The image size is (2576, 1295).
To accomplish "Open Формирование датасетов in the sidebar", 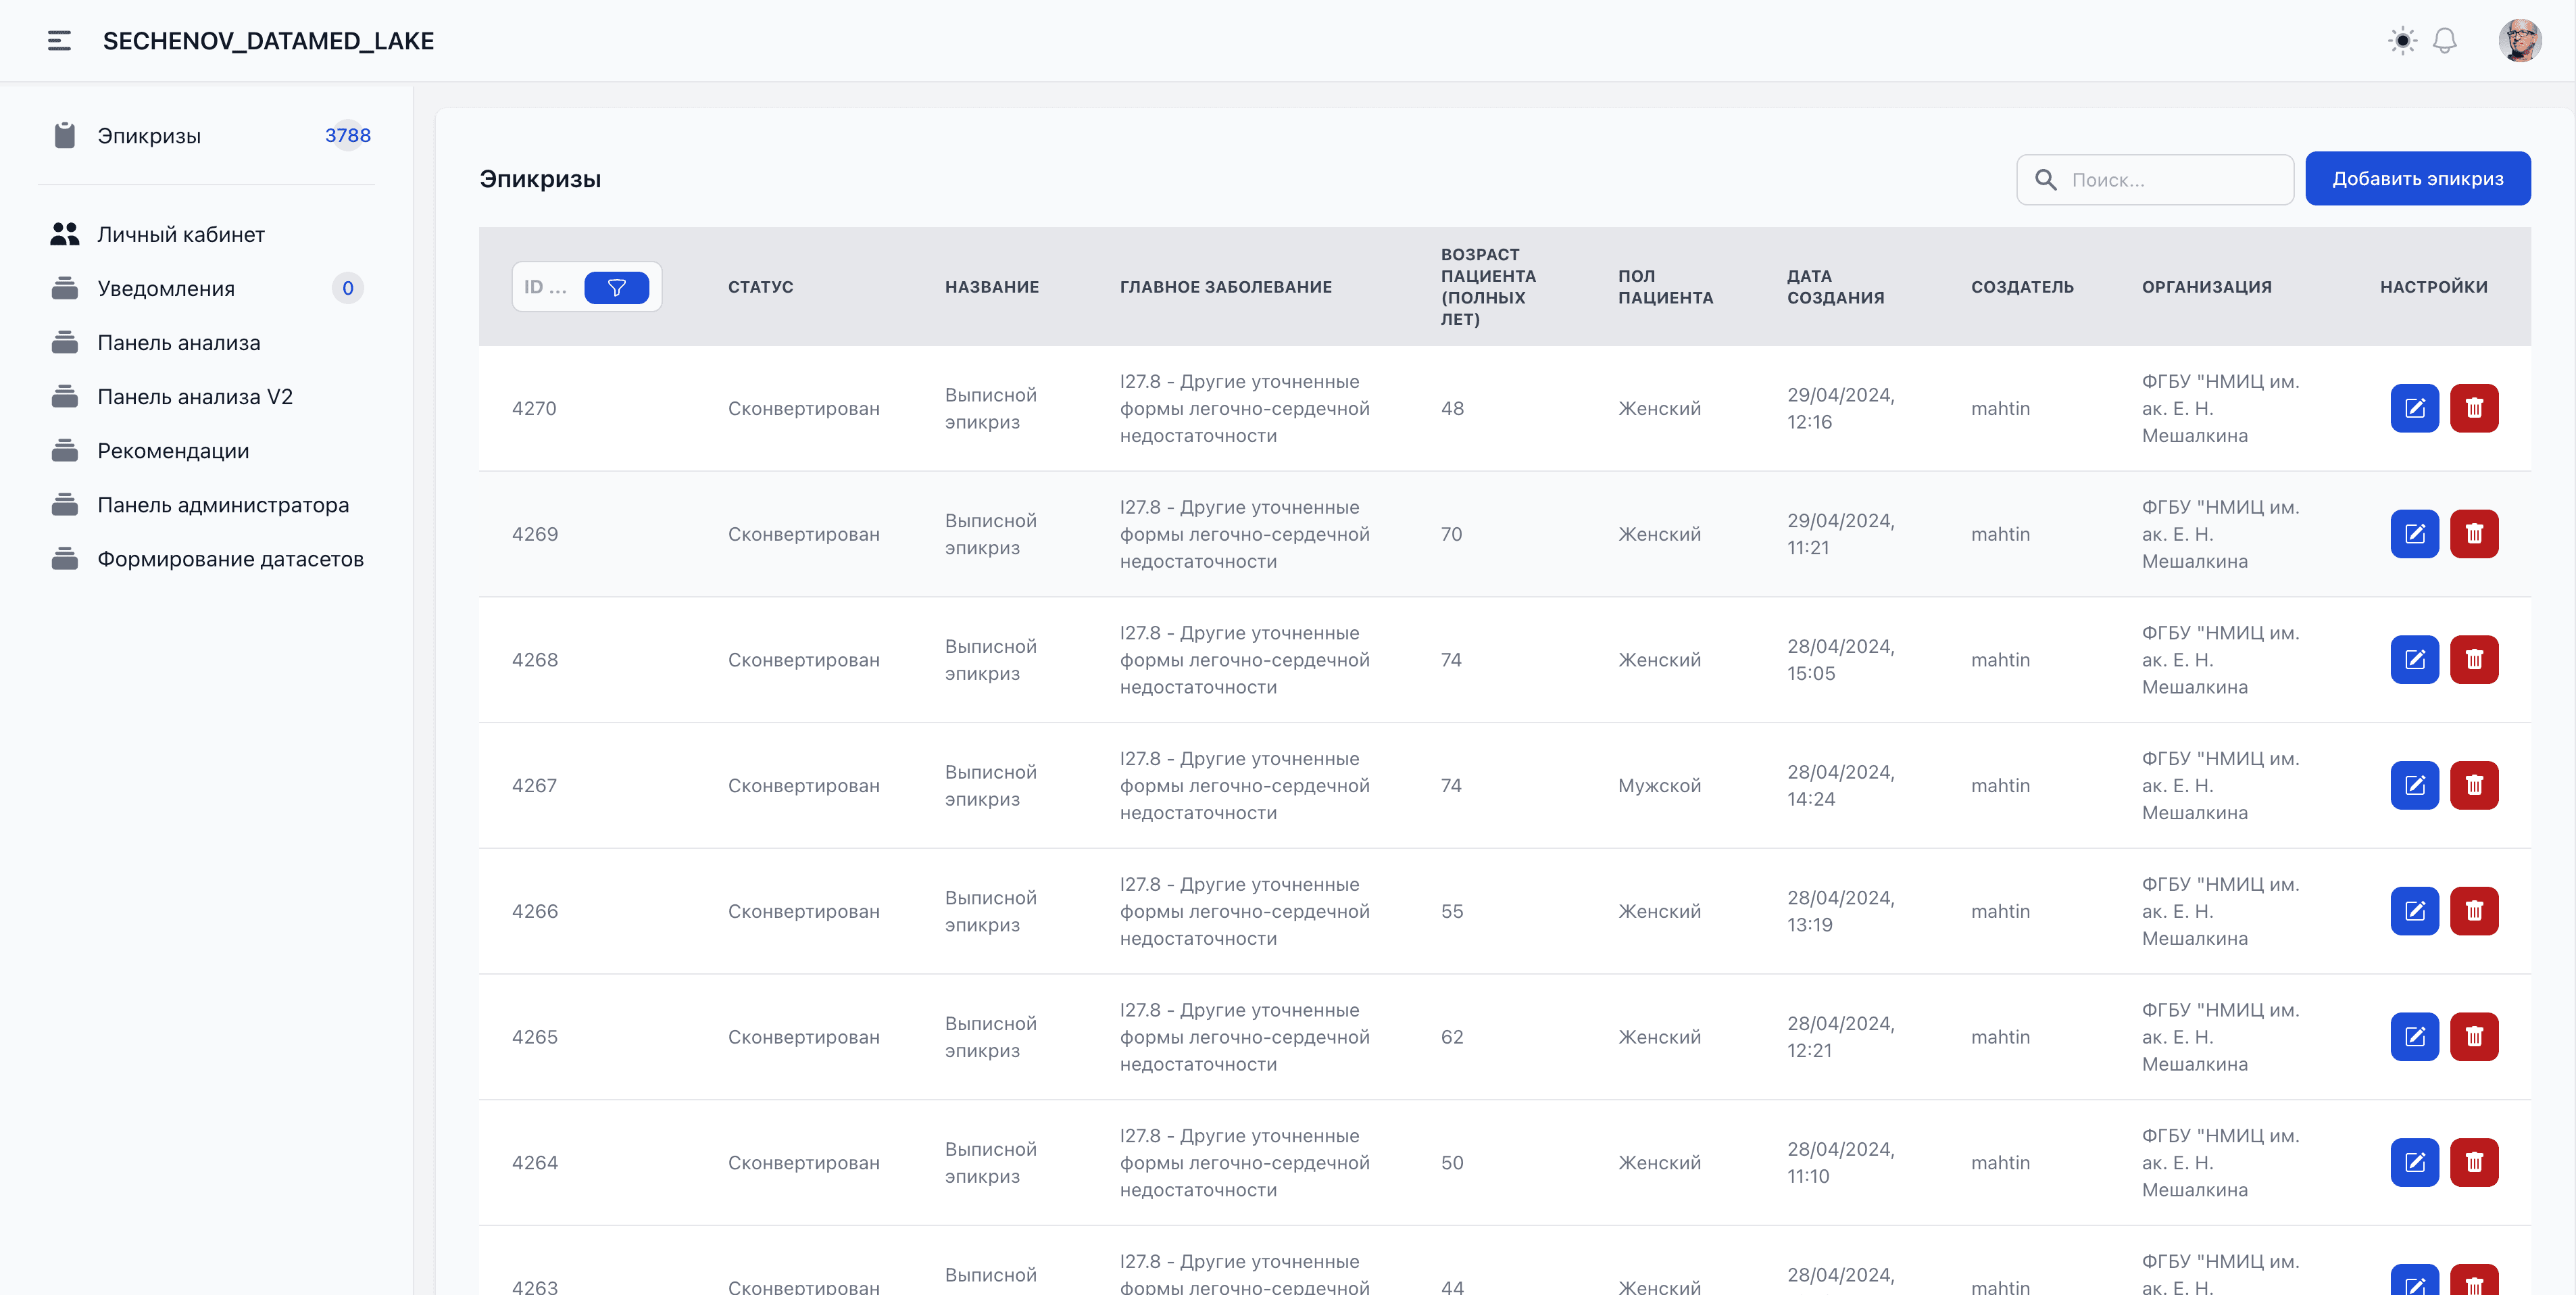I will coord(230,559).
